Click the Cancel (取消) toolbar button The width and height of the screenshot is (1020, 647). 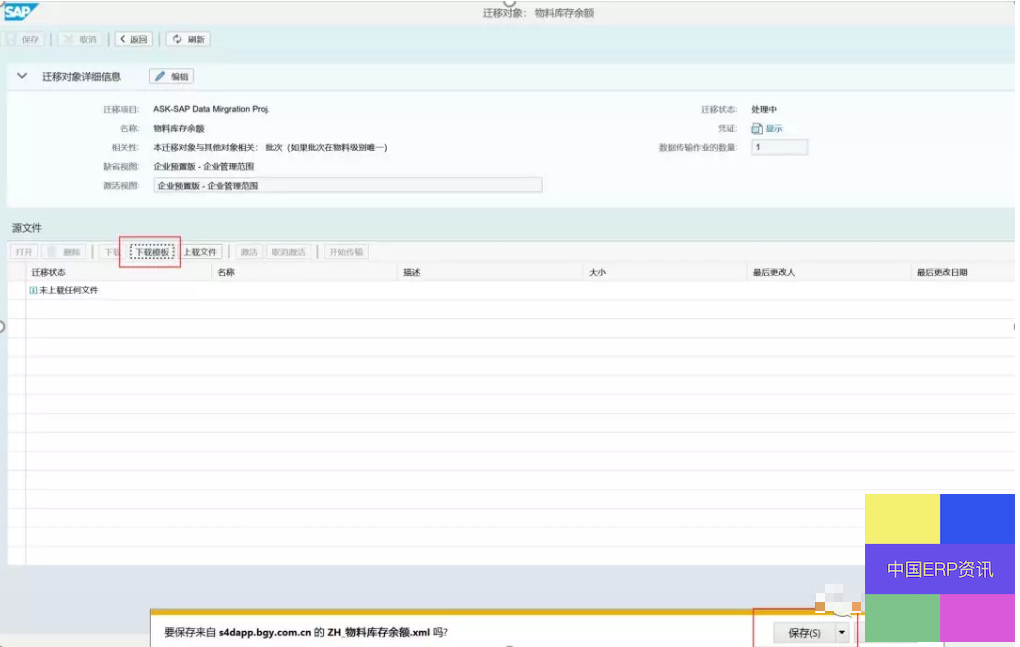coord(80,39)
